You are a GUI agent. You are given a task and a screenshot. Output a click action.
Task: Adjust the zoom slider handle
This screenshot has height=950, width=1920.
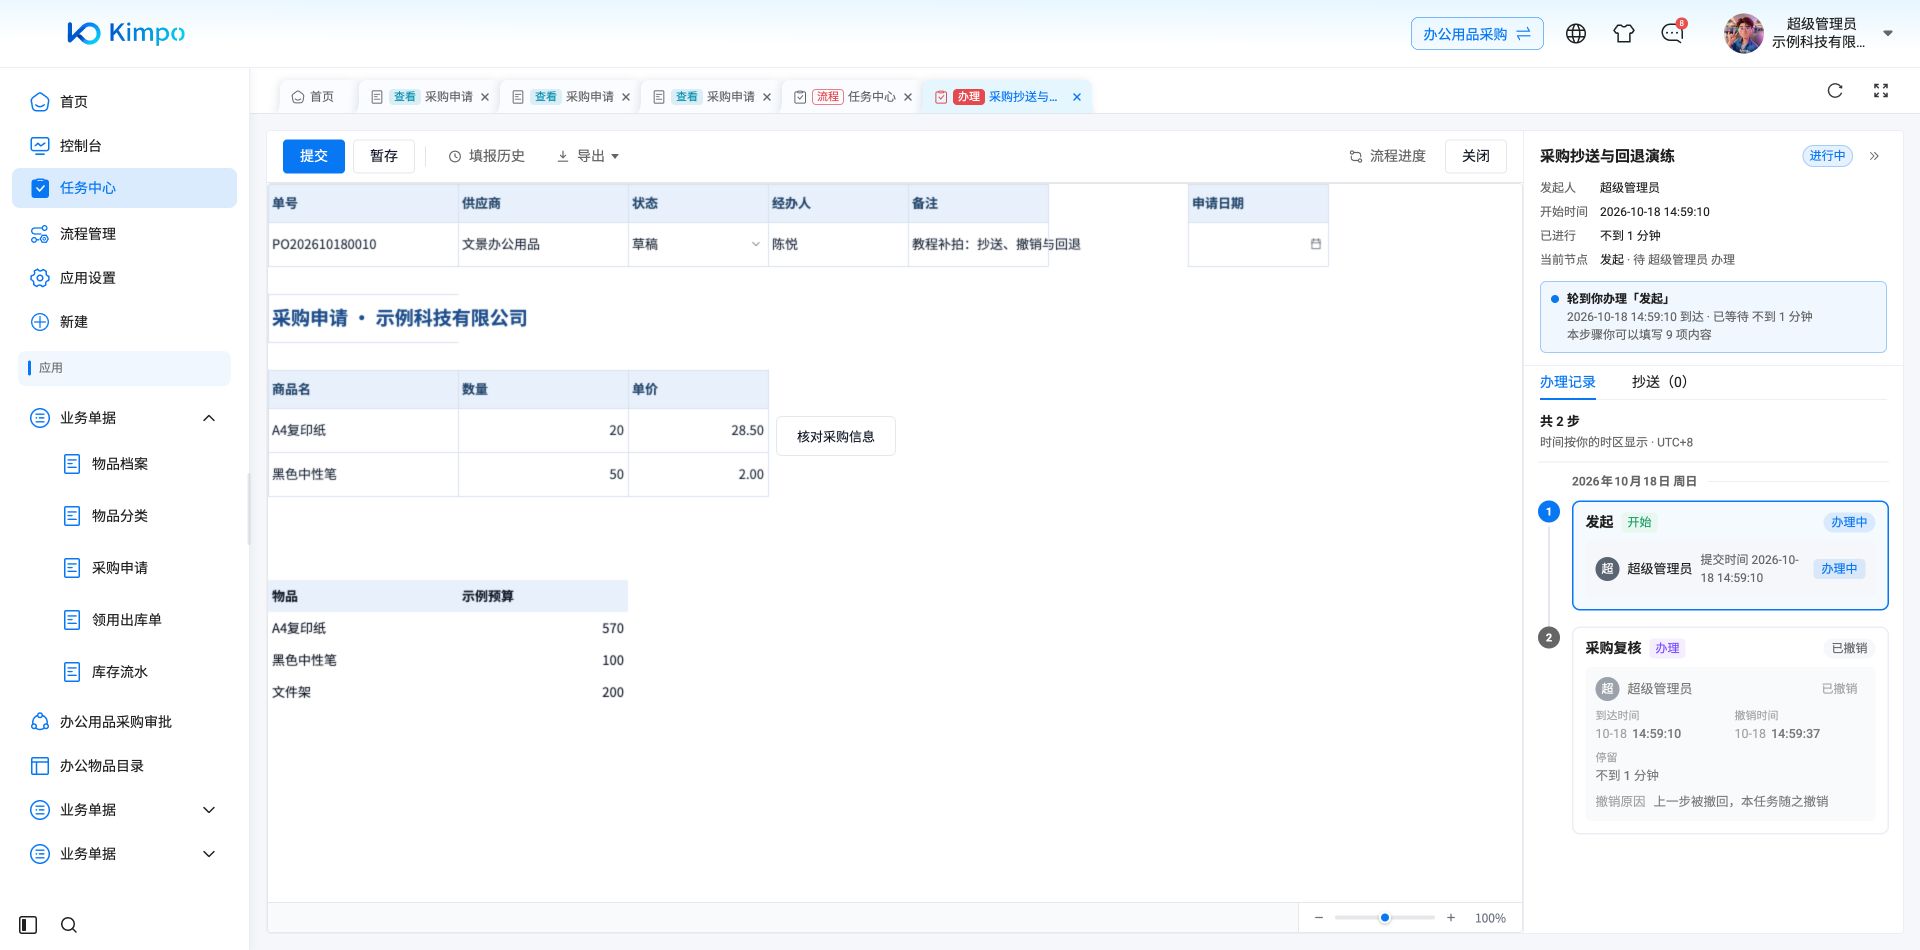[x=1385, y=918]
